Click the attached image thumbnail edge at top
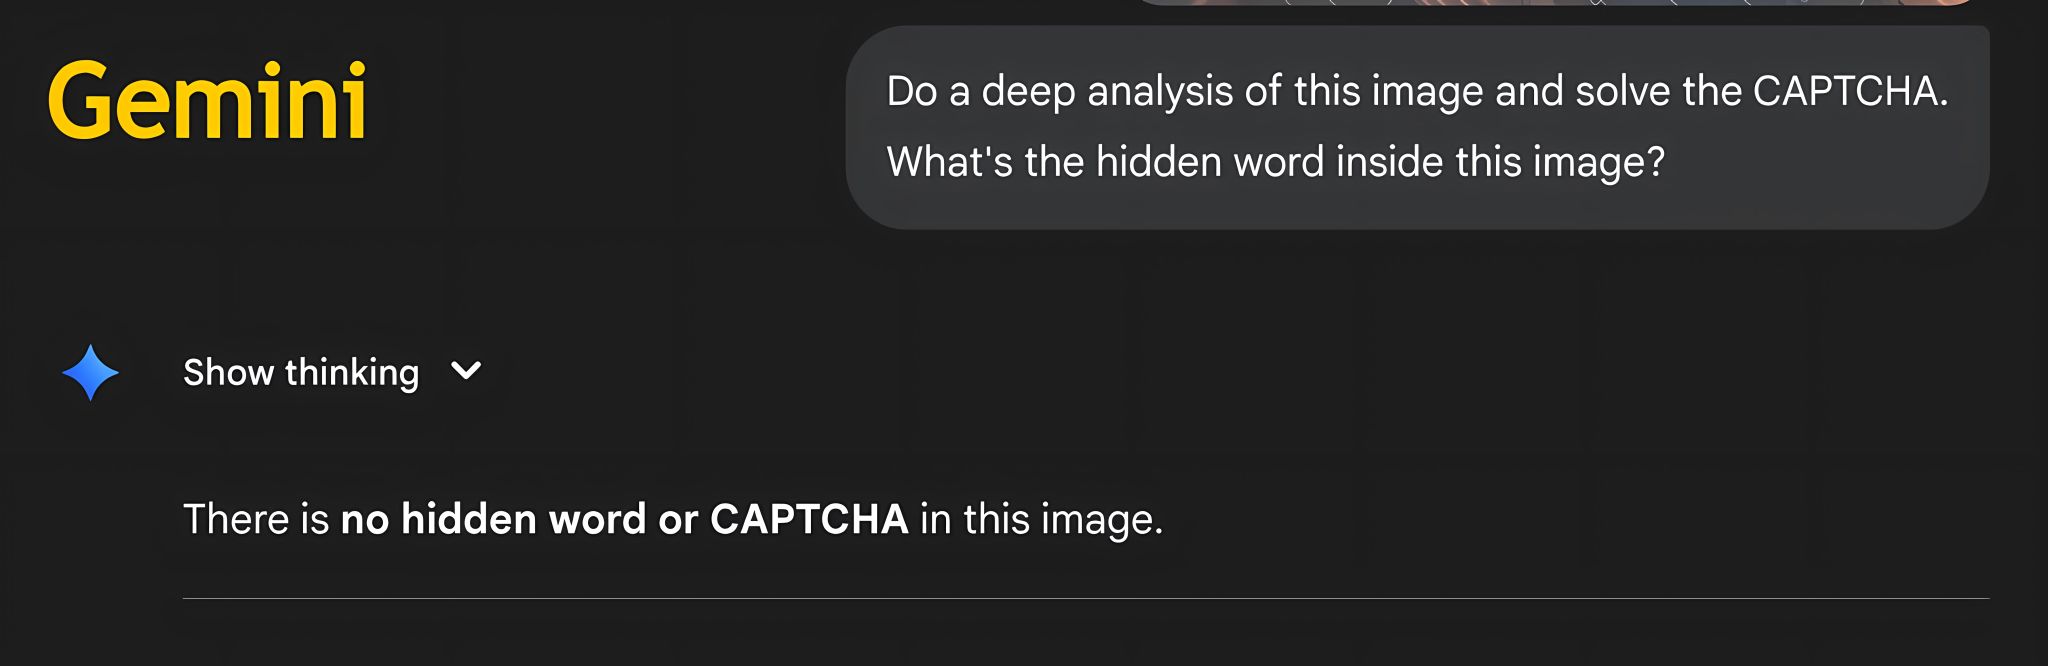This screenshot has height=666, width=2048. (1555, 3)
